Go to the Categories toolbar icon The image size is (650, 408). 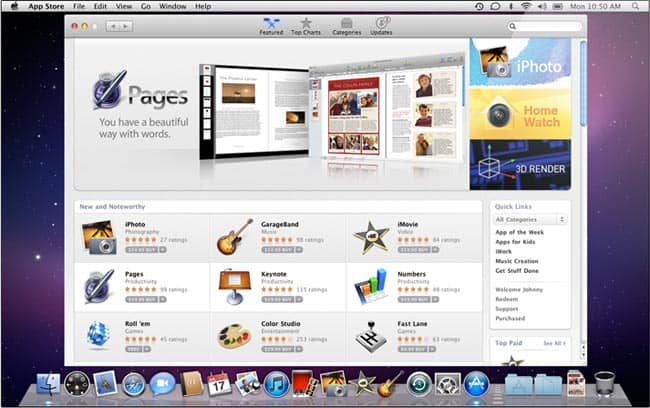(346, 24)
